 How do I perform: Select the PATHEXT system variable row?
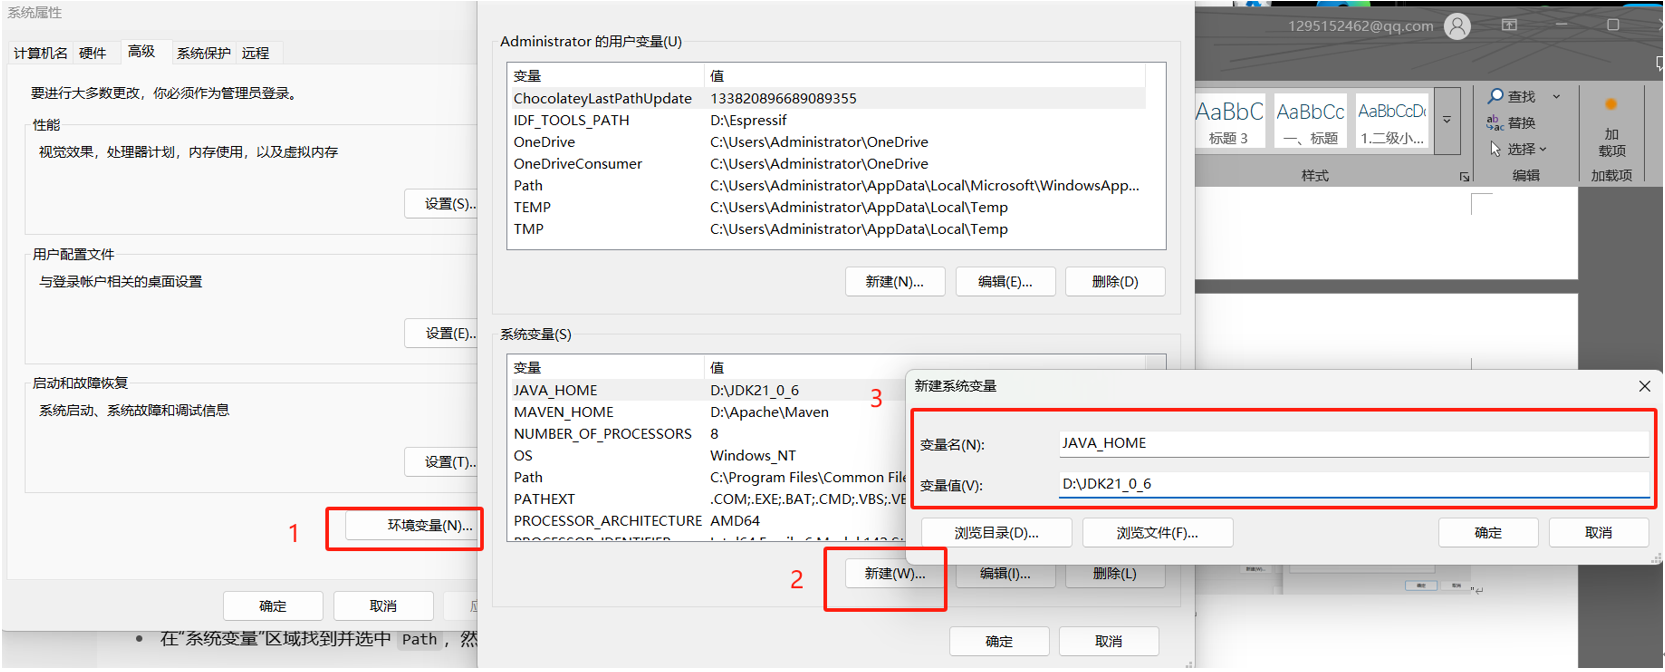[707, 499]
